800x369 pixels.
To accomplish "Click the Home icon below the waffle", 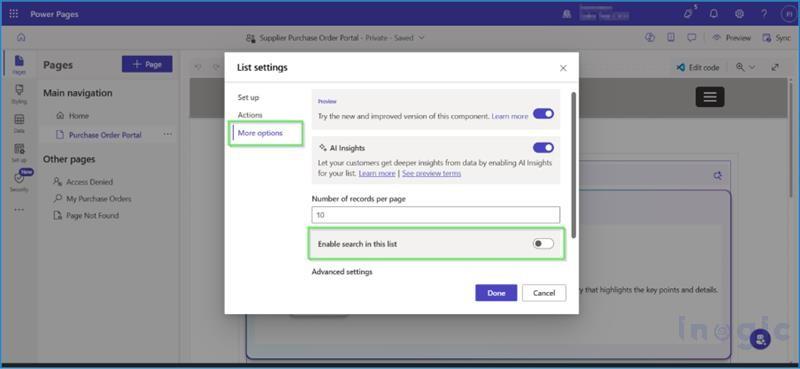I will point(21,38).
